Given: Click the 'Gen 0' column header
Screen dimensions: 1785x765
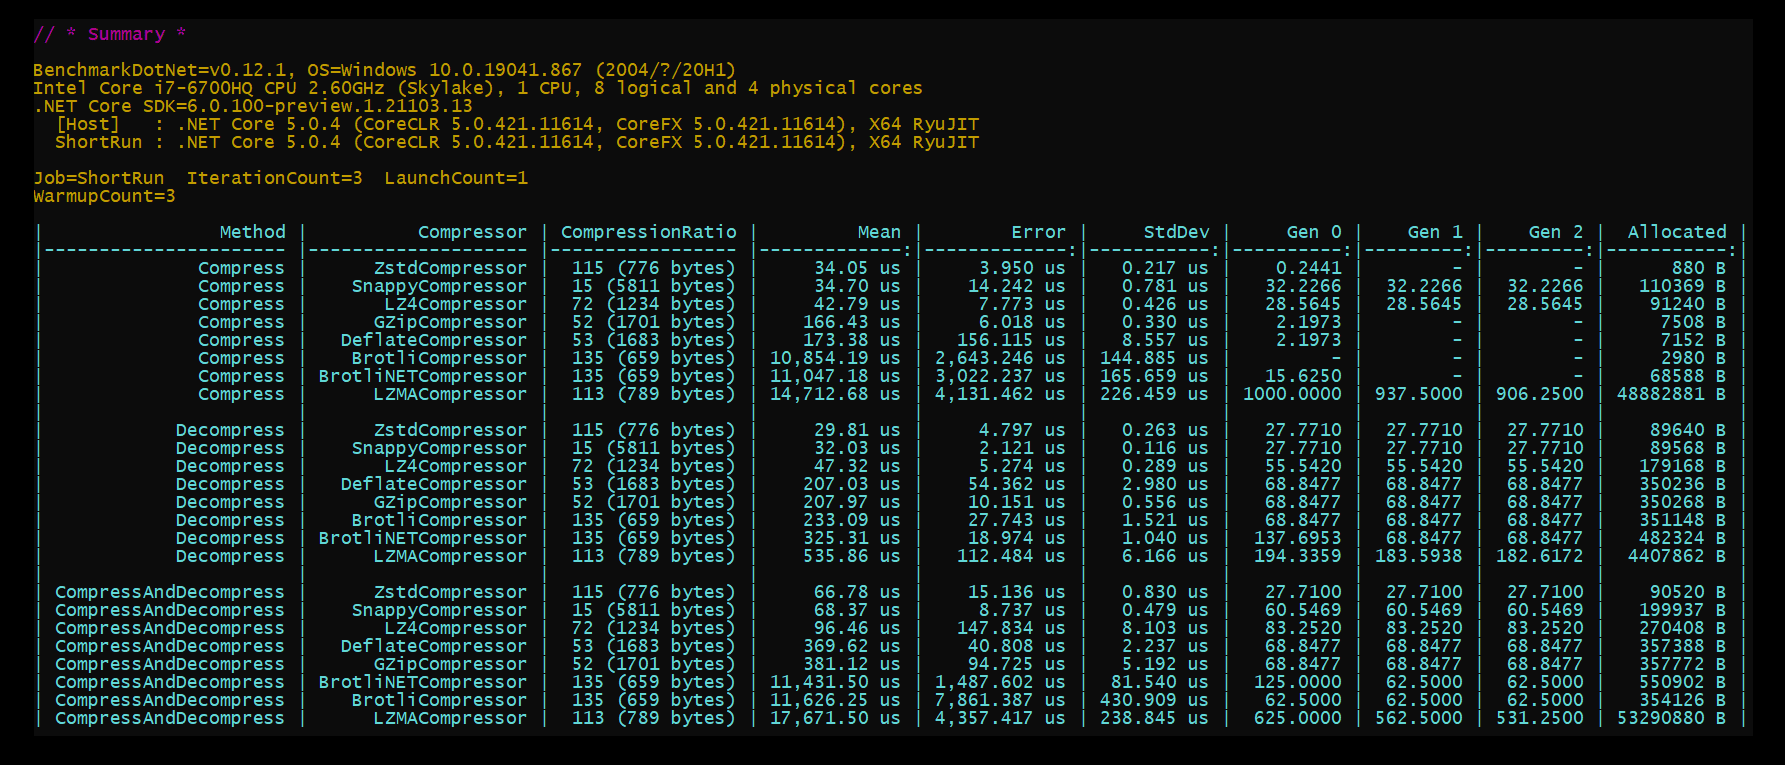Looking at the screenshot, I should [x=1314, y=232].
